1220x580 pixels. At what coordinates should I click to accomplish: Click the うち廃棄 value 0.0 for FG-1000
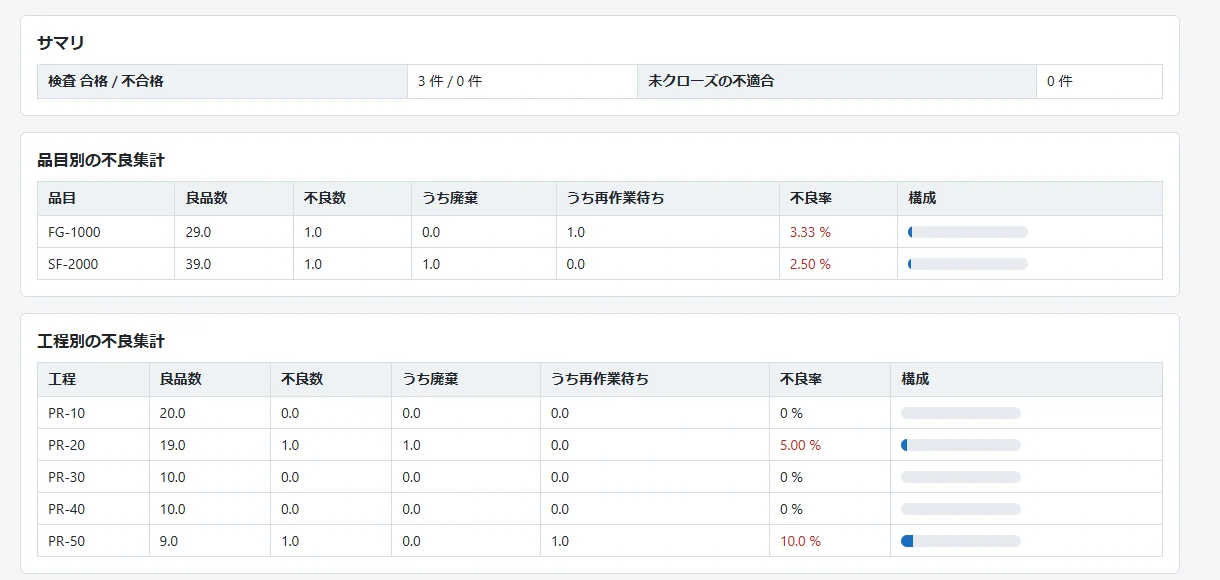(431, 232)
